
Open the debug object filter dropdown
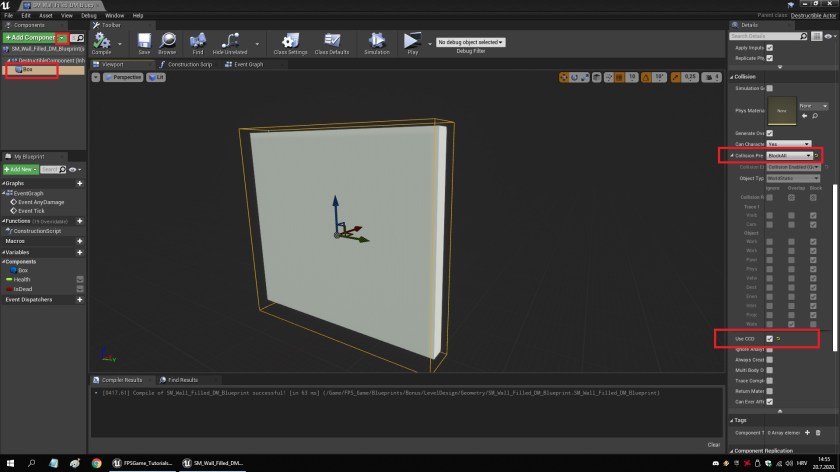[471, 42]
